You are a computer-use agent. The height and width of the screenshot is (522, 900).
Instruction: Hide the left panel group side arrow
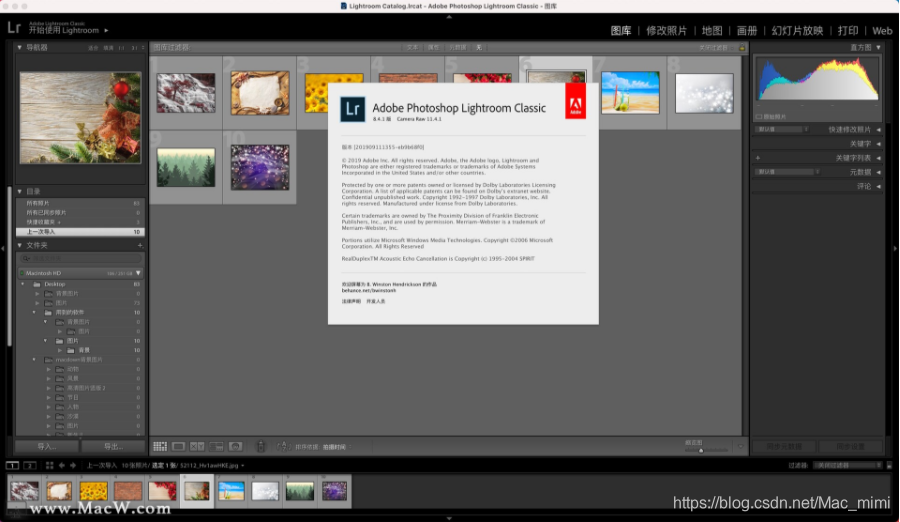(3, 248)
